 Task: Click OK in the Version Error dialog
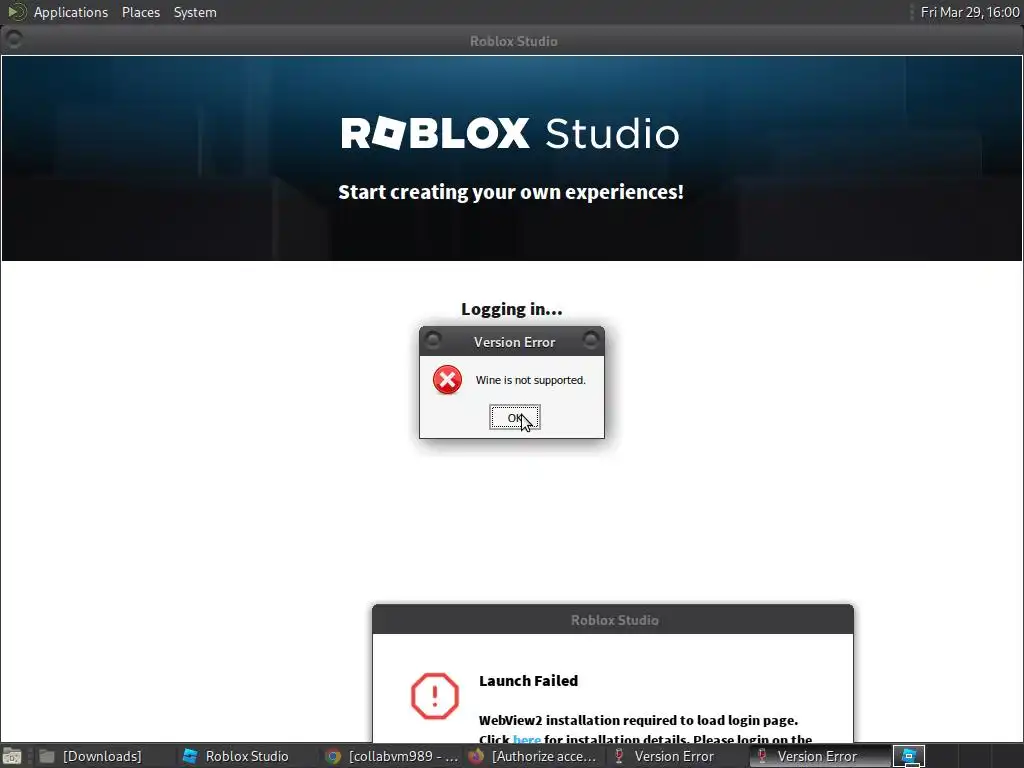coord(515,418)
